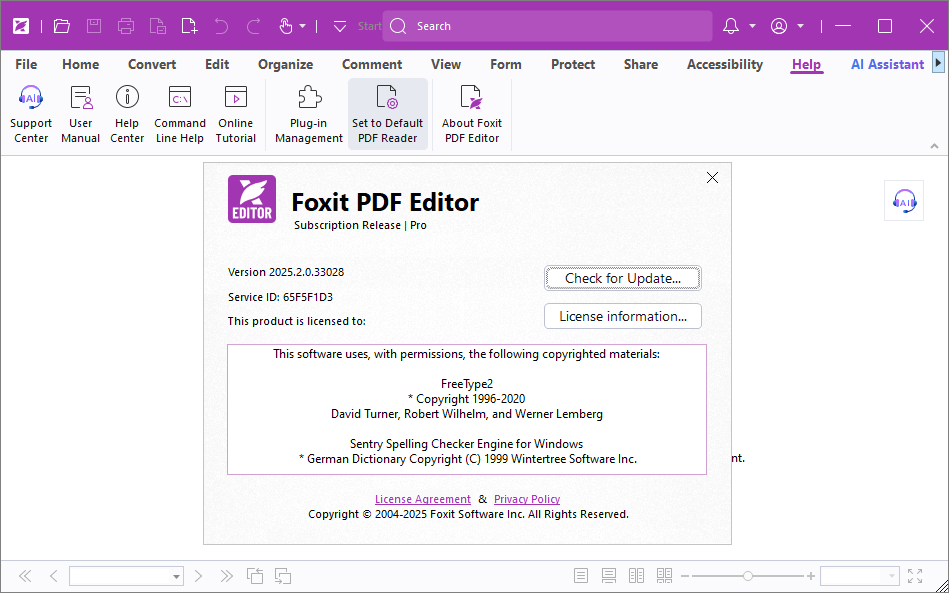949x593 pixels.
Task: Go to the first page
Action: (x=25, y=575)
